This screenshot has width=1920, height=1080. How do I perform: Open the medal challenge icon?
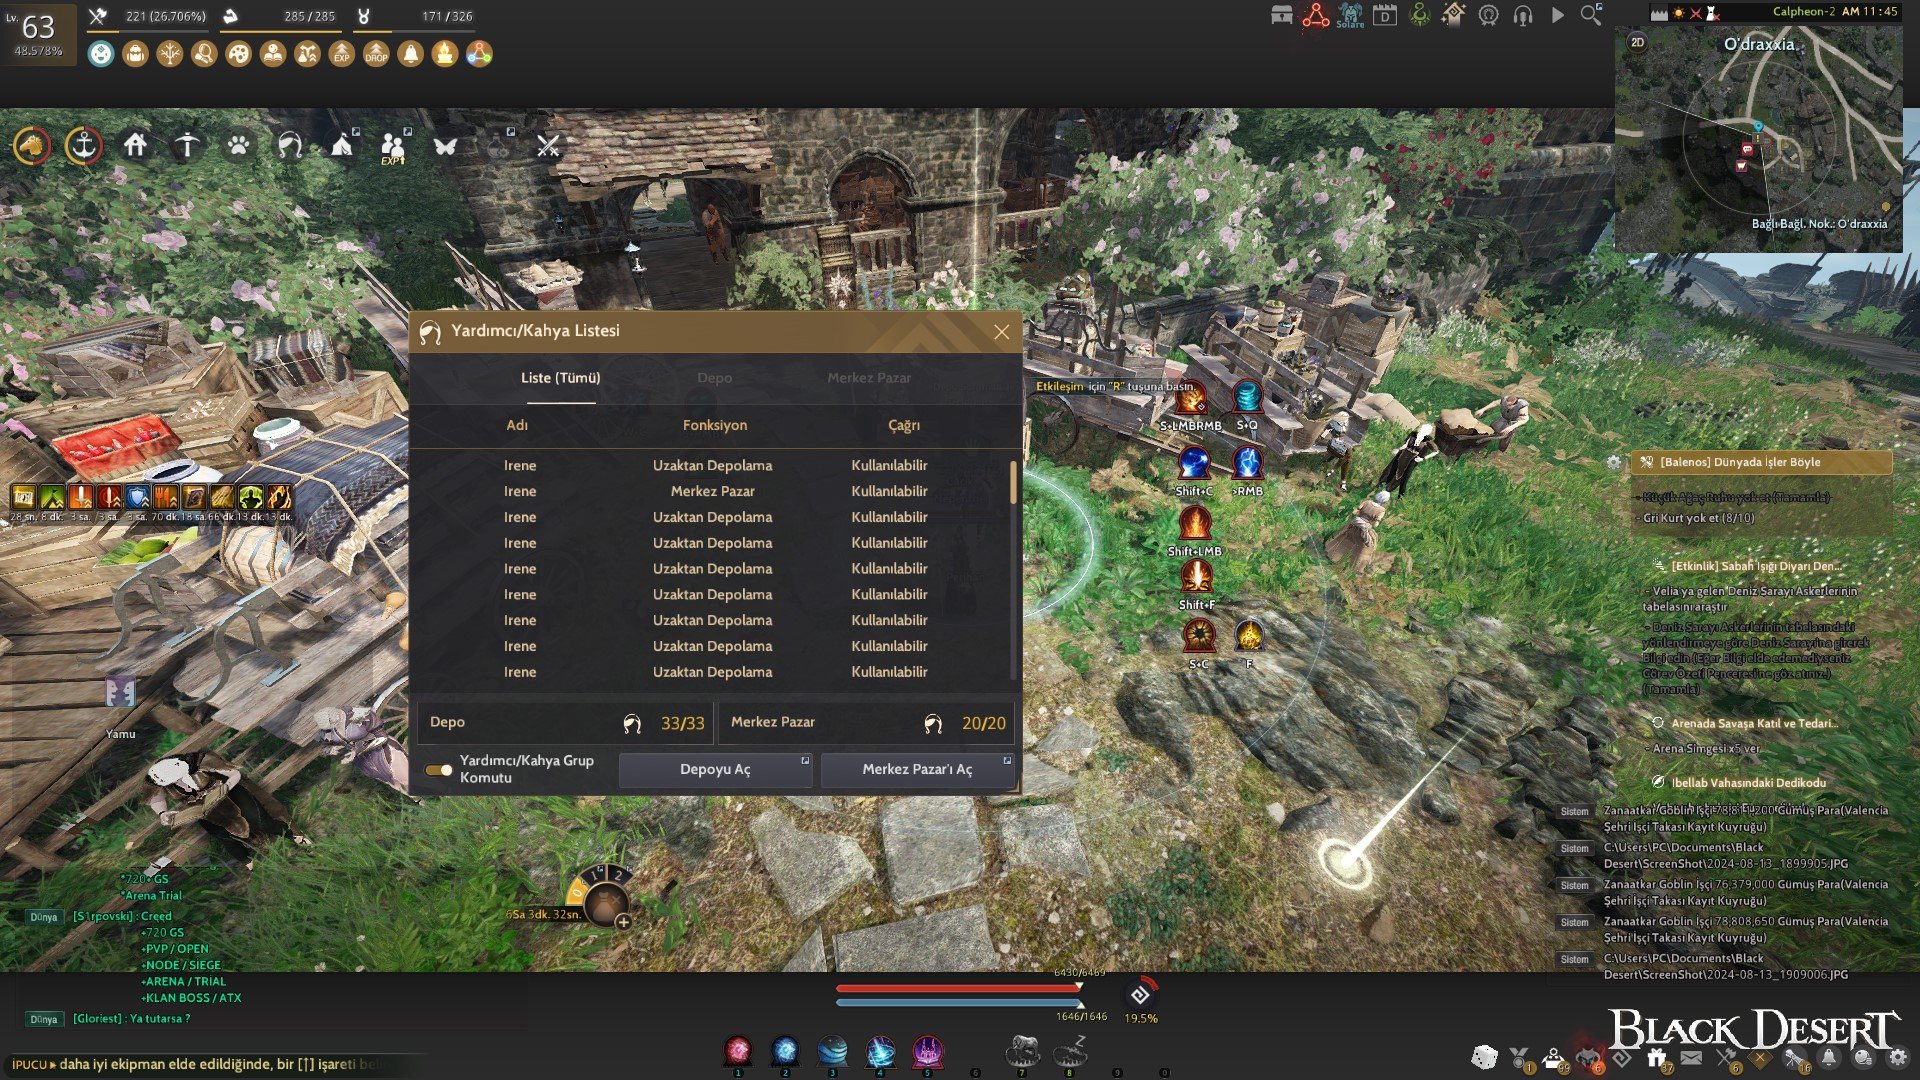tap(1519, 1057)
